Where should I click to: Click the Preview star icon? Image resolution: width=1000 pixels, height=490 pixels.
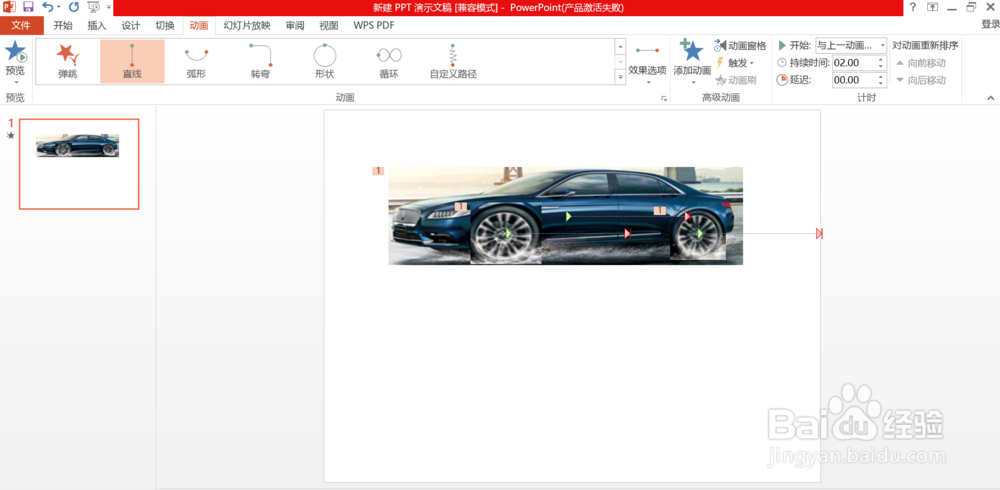pos(15,52)
